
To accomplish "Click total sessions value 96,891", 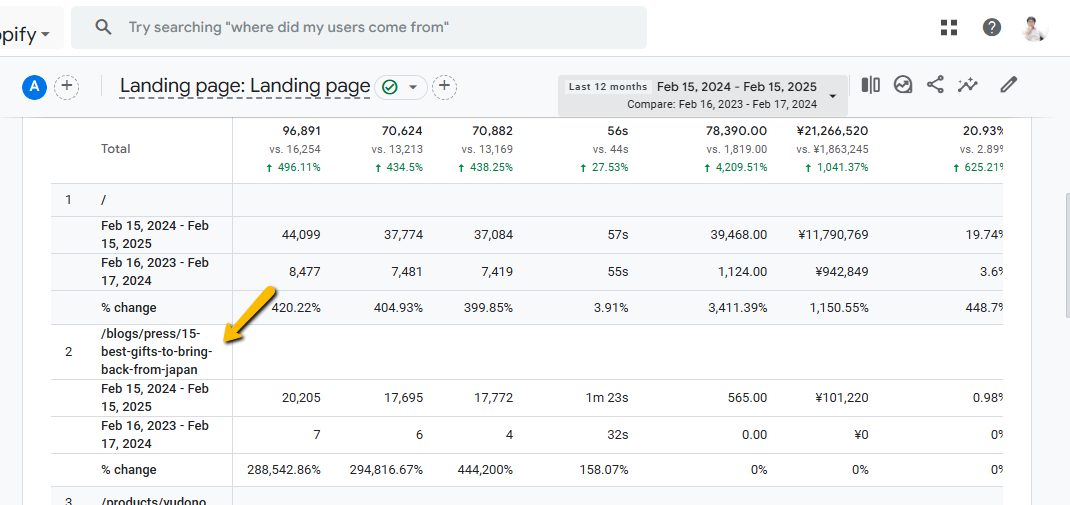I will click(x=301, y=131).
